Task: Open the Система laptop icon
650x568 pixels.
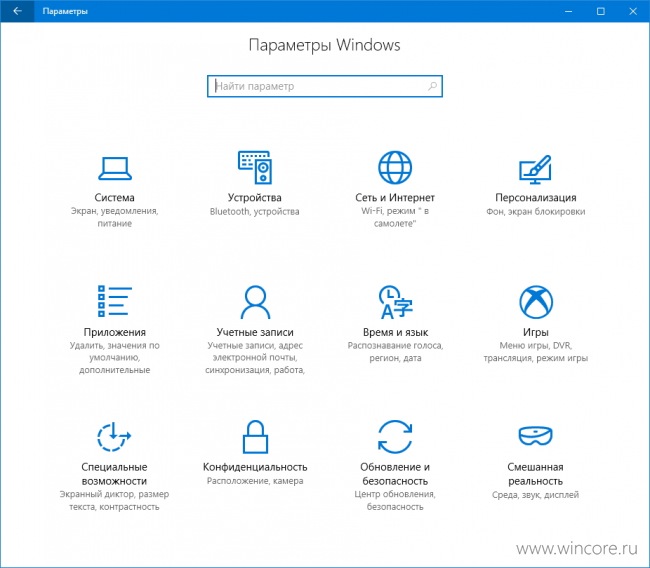Action: click(115, 168)
